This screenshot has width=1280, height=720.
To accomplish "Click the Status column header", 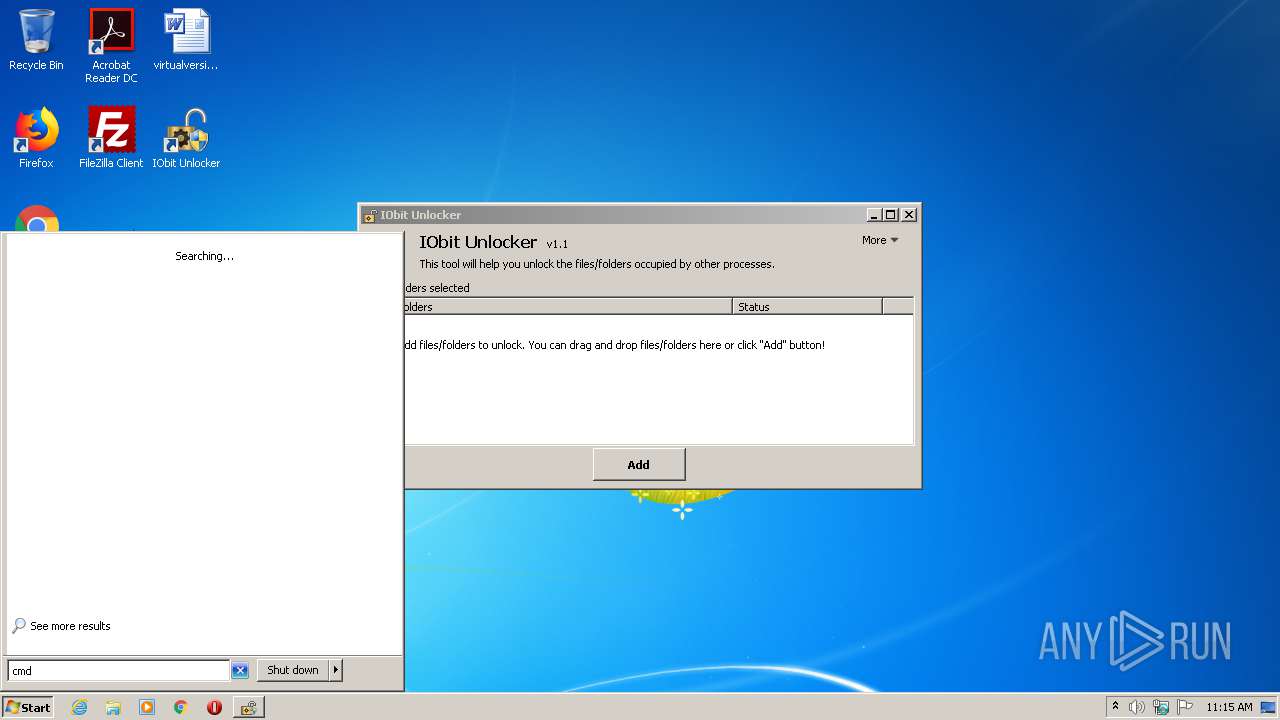I will [807, 307].
